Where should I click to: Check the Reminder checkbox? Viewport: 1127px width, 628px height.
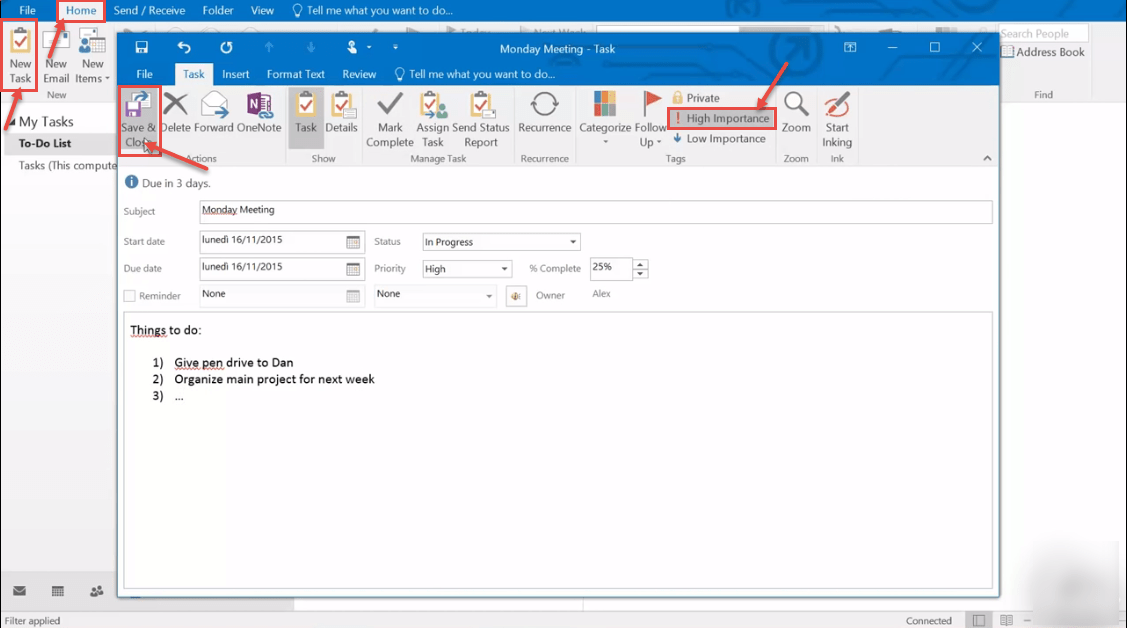[x=128, y=295]
